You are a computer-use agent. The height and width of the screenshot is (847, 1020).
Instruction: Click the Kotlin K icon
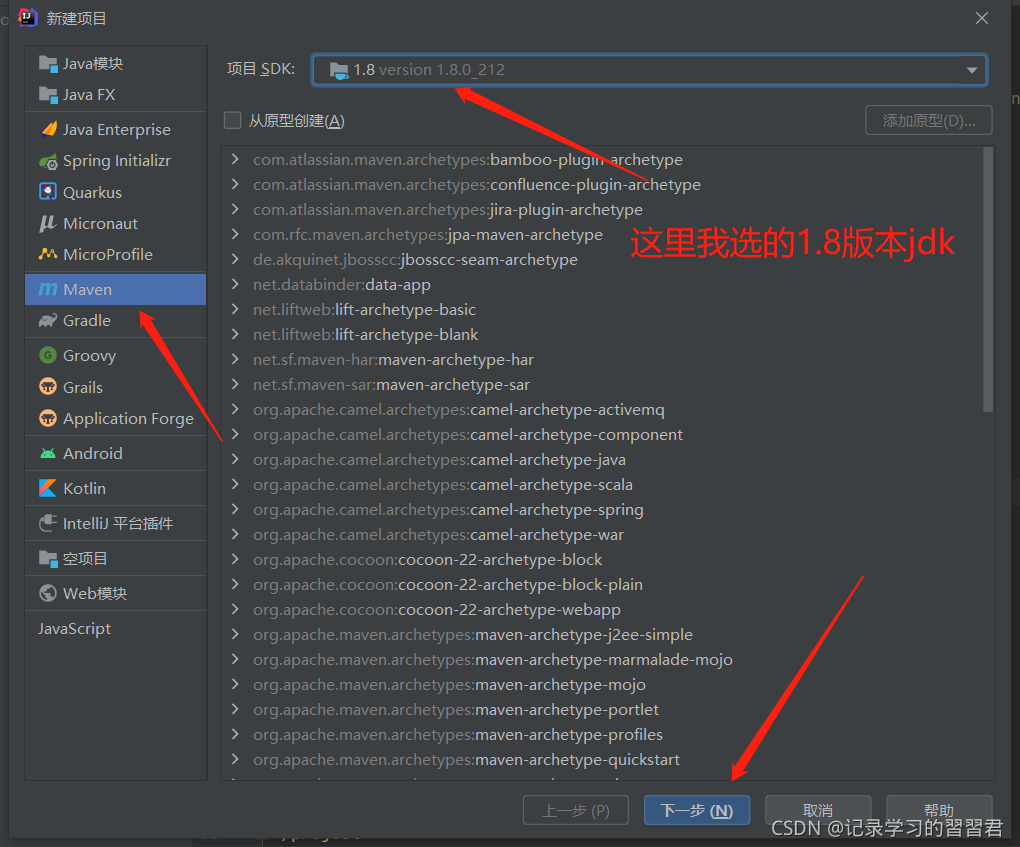(48, 488)
